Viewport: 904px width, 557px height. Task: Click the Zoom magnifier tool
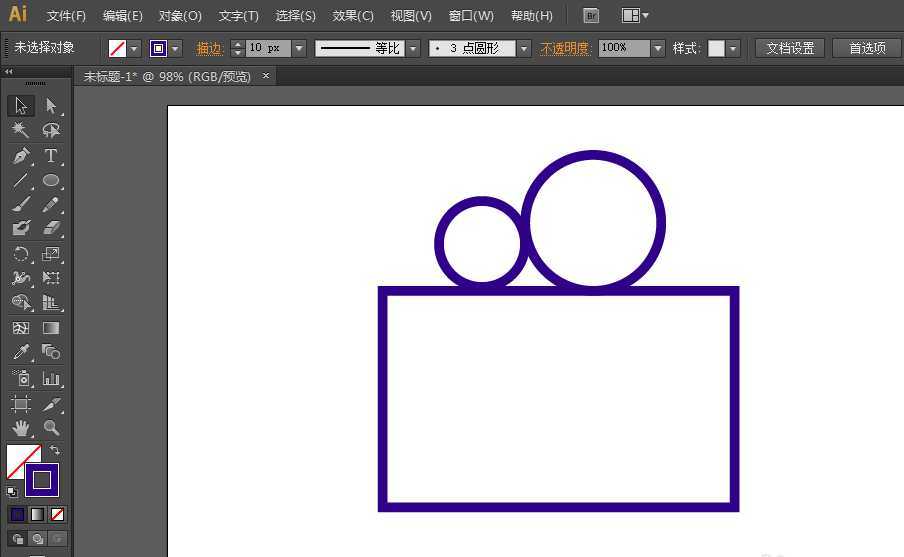51,428
